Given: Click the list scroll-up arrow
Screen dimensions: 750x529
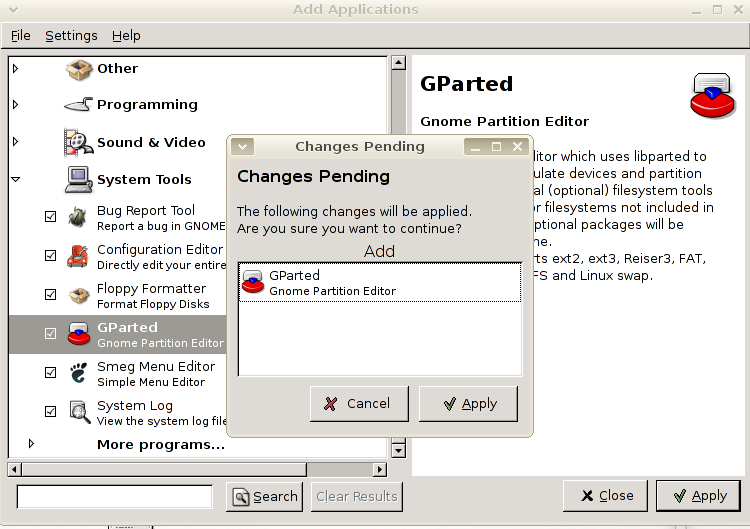Looking at the screenshot, I should (398, 63).
